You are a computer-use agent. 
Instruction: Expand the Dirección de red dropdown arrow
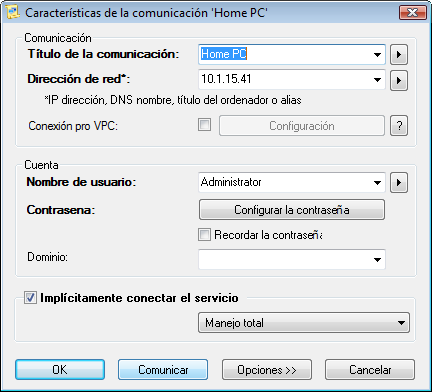tap(377, 80)
